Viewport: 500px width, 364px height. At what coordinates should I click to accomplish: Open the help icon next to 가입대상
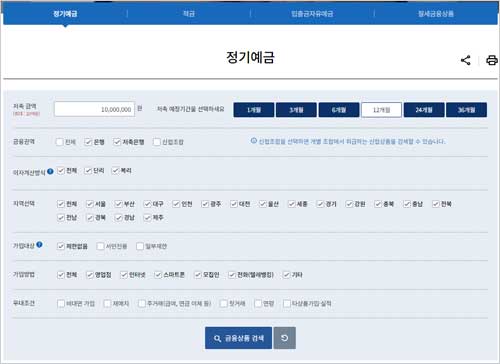[x=39, y=245]
